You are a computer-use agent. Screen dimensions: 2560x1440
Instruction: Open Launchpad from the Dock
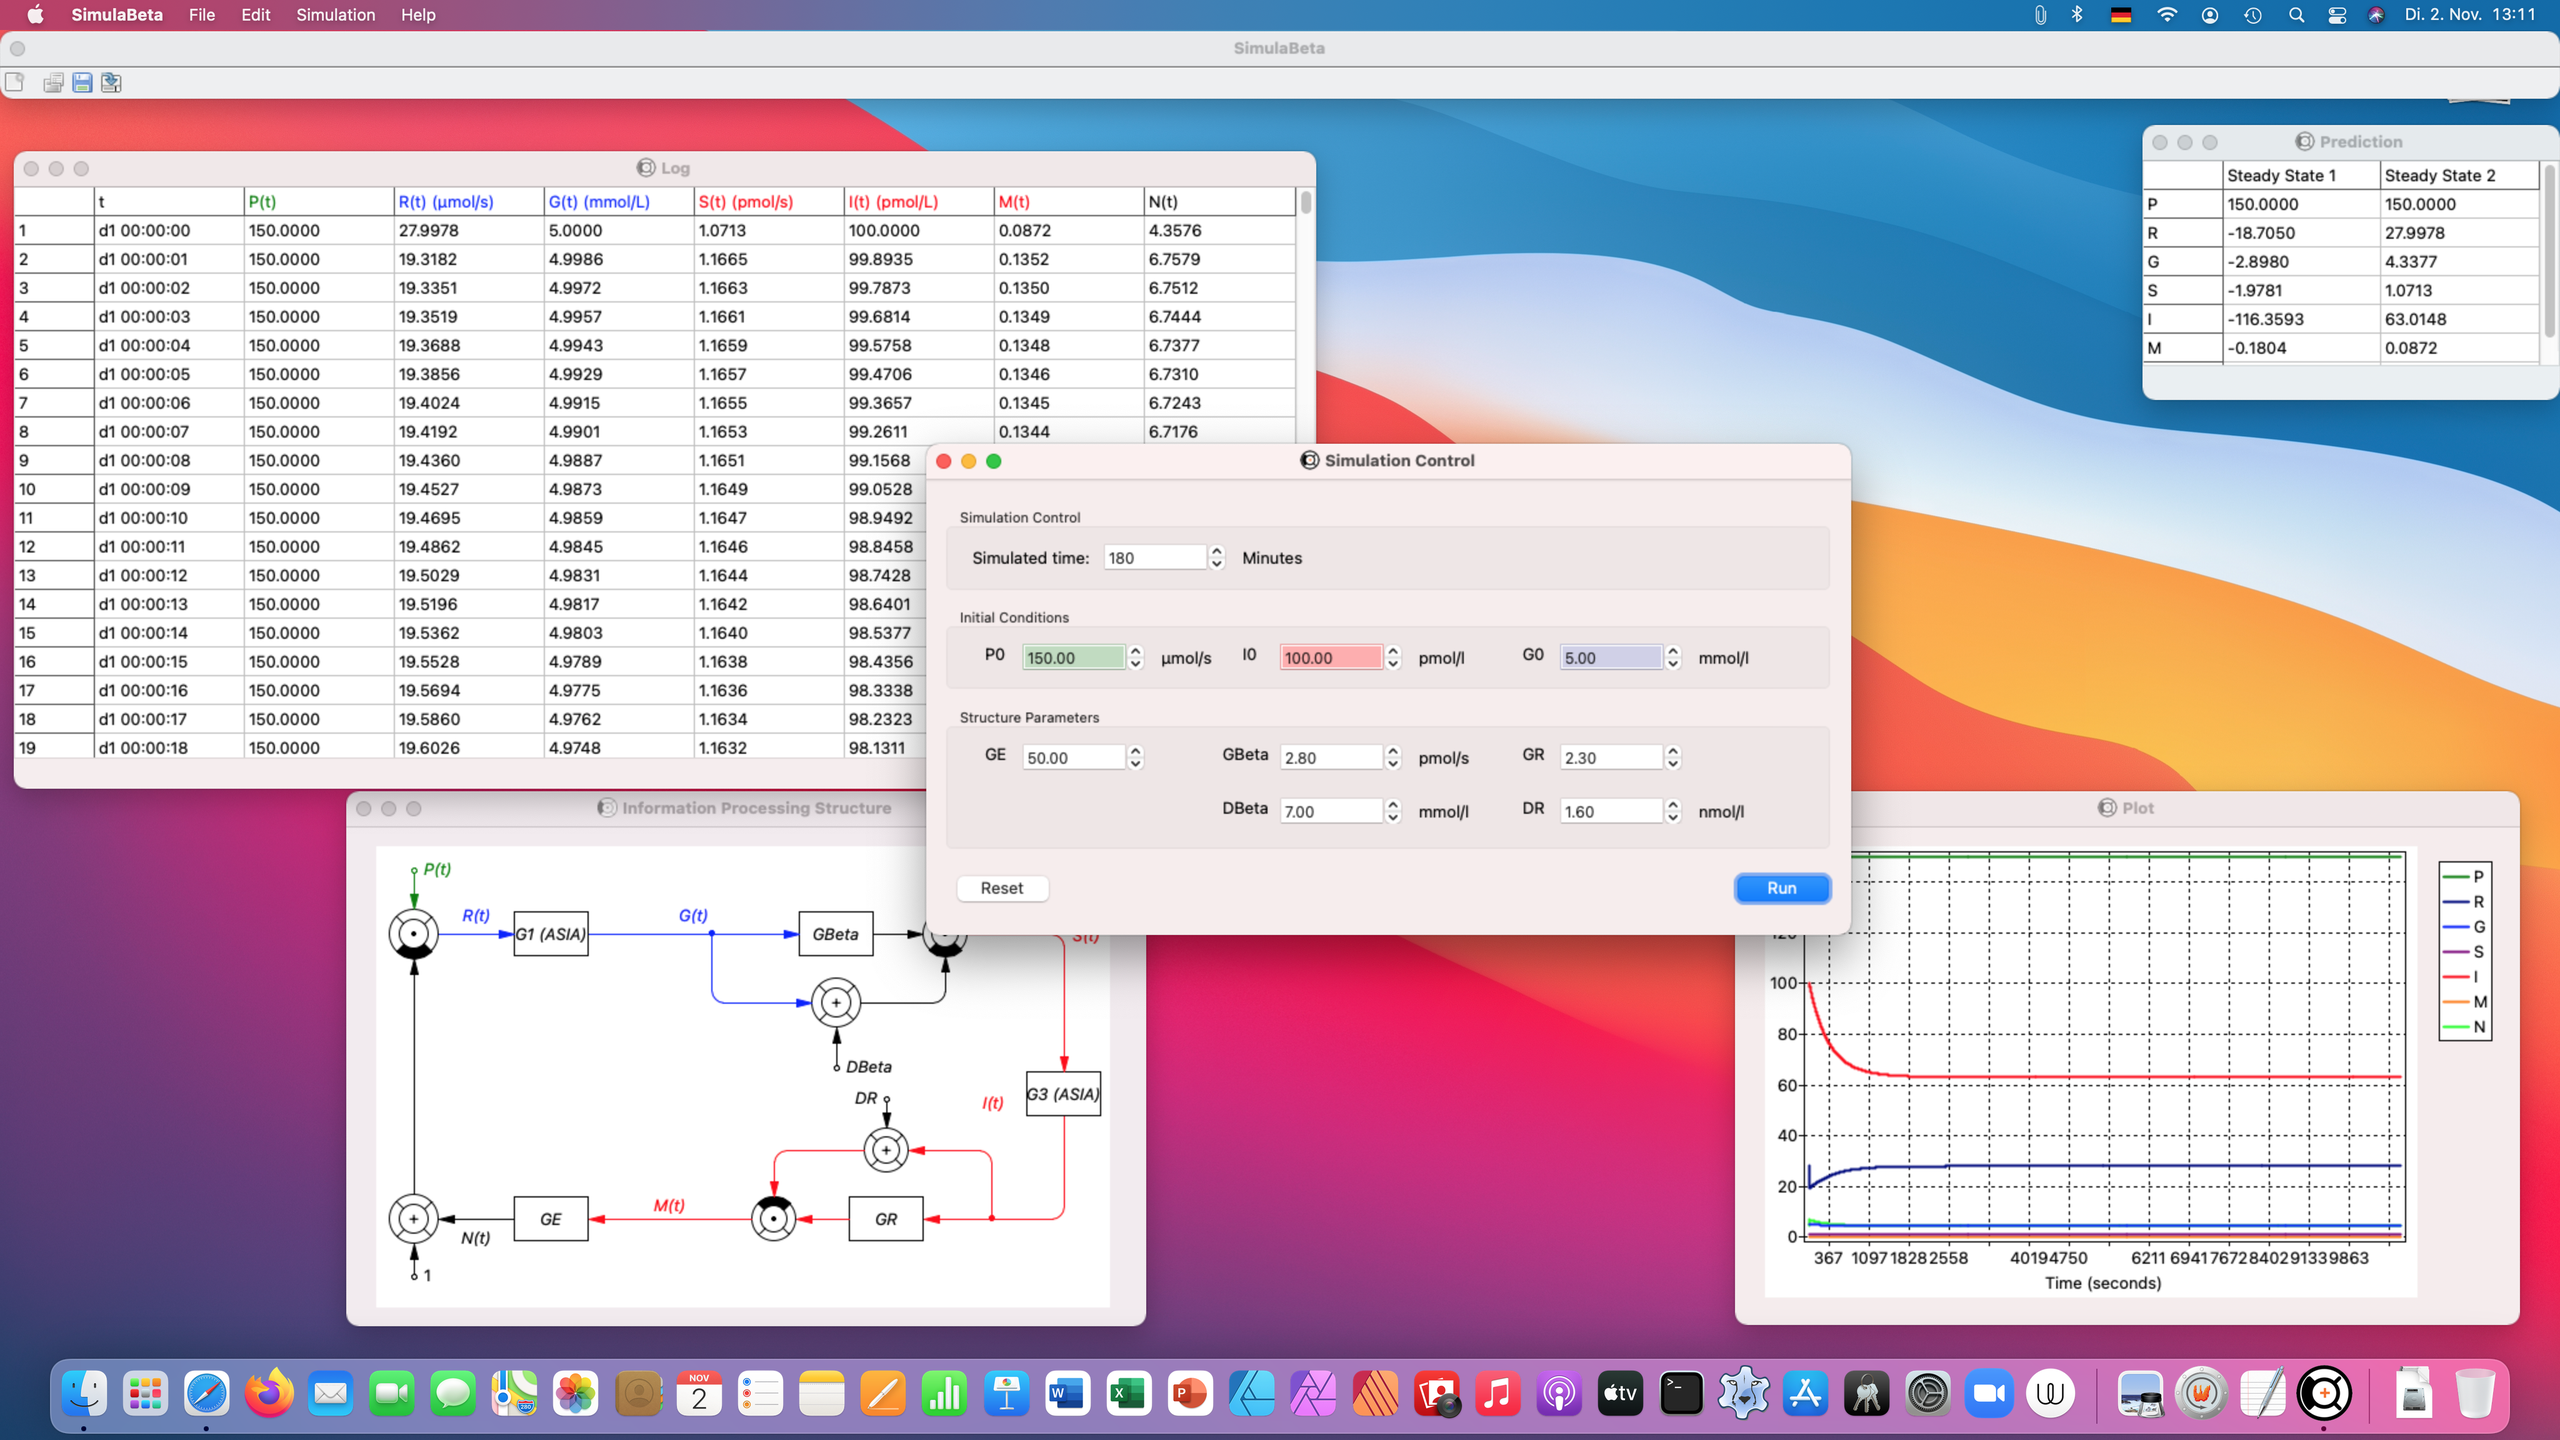pyautogui.click(x=146, y=1393)
